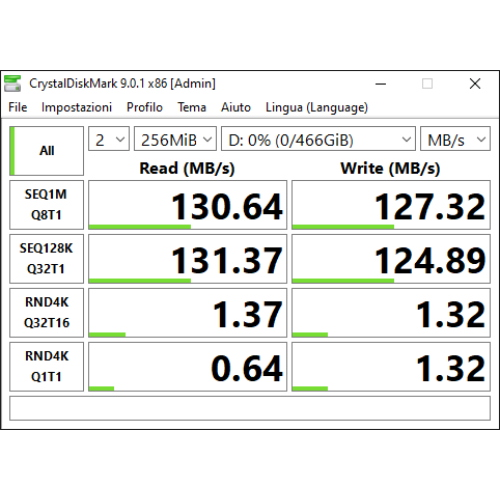Click the 0.64 read result
This screenshot has height=500, width=500.
tap(187, 367)
